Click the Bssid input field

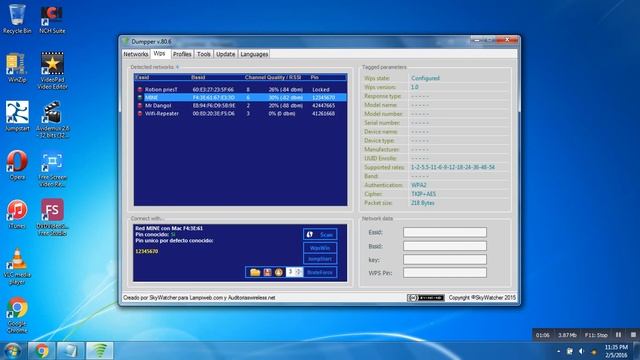click(x=445, y=246)
